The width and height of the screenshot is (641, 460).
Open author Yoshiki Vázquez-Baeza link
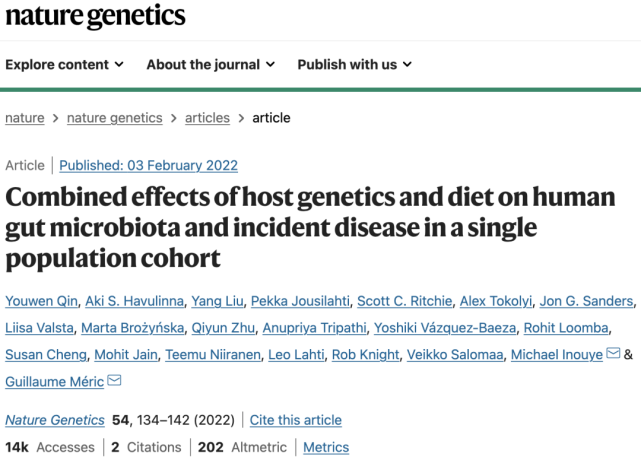445,328
